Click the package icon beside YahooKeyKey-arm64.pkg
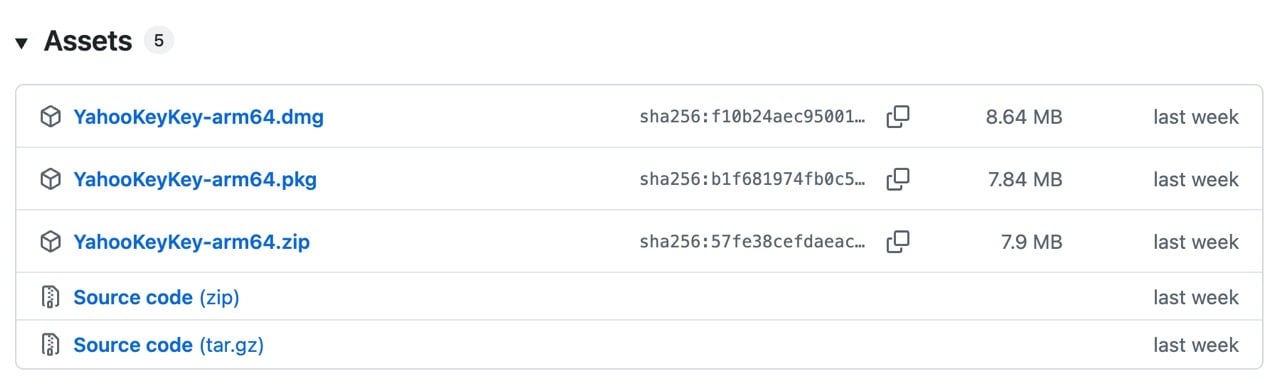Screen dimensions: 1280x384 pyautogui.click(x=50, y=179)
